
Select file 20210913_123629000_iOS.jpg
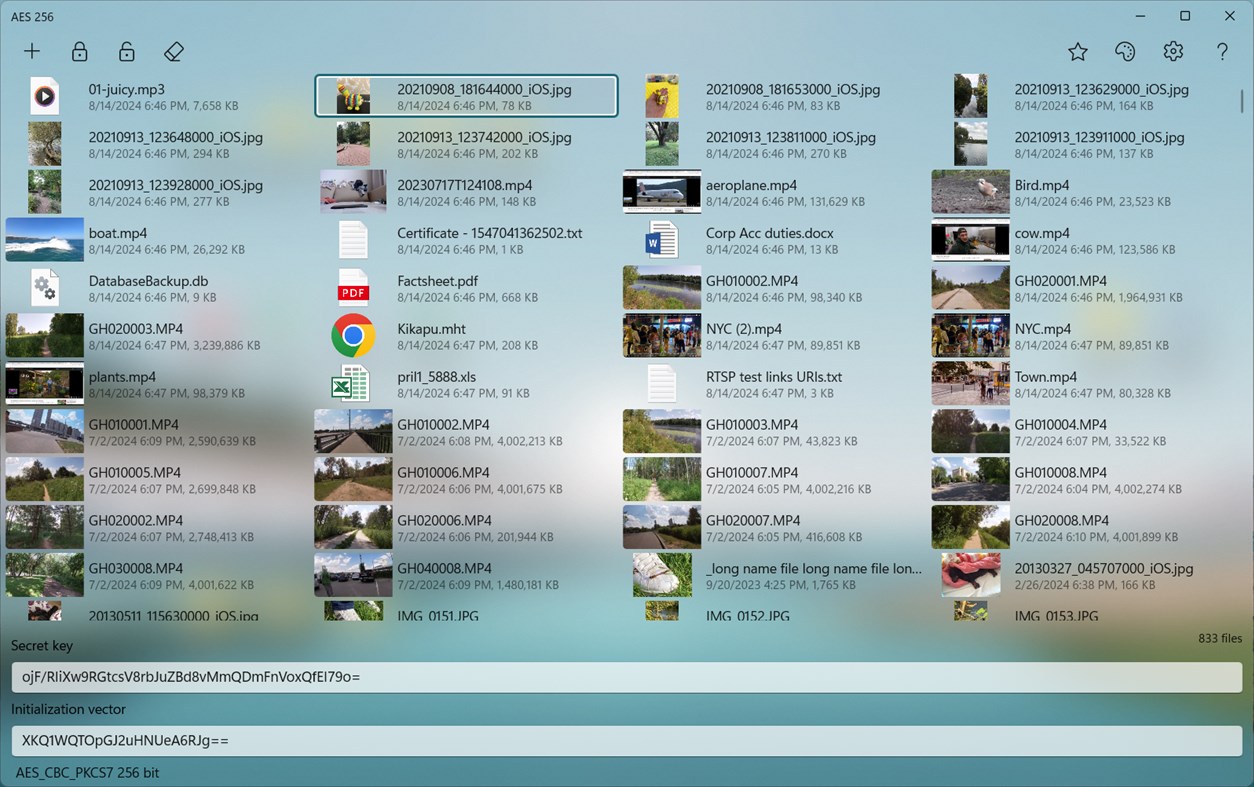[x=1083, y=96]
